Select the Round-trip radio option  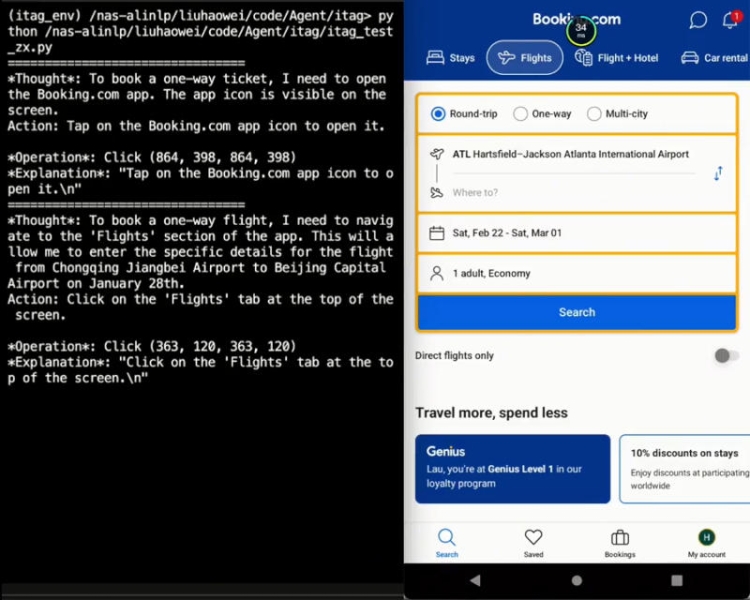(x=438, y=114)
